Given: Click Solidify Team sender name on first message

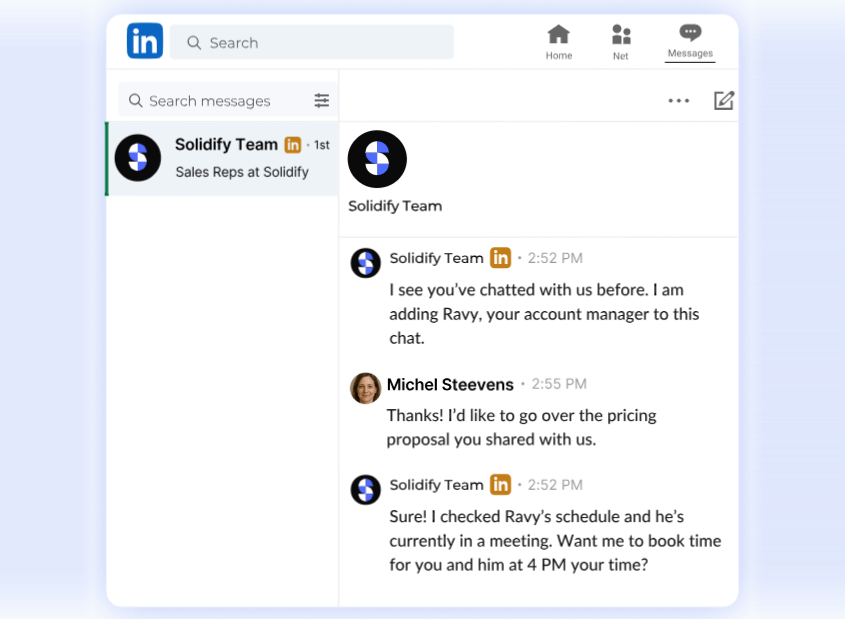Looking at the screenshot, I should pyautogui.click(x=437, y=258).
